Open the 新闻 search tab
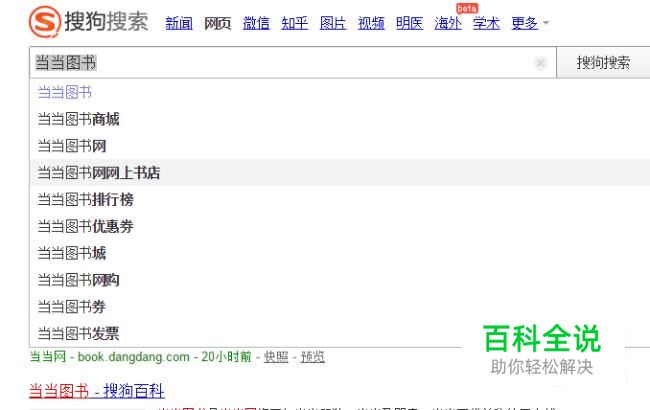 coord(179,23)
